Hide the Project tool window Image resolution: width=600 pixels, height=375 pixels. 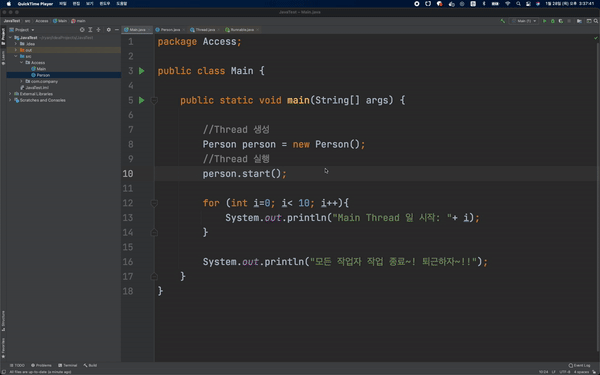(x=116, y=29)
